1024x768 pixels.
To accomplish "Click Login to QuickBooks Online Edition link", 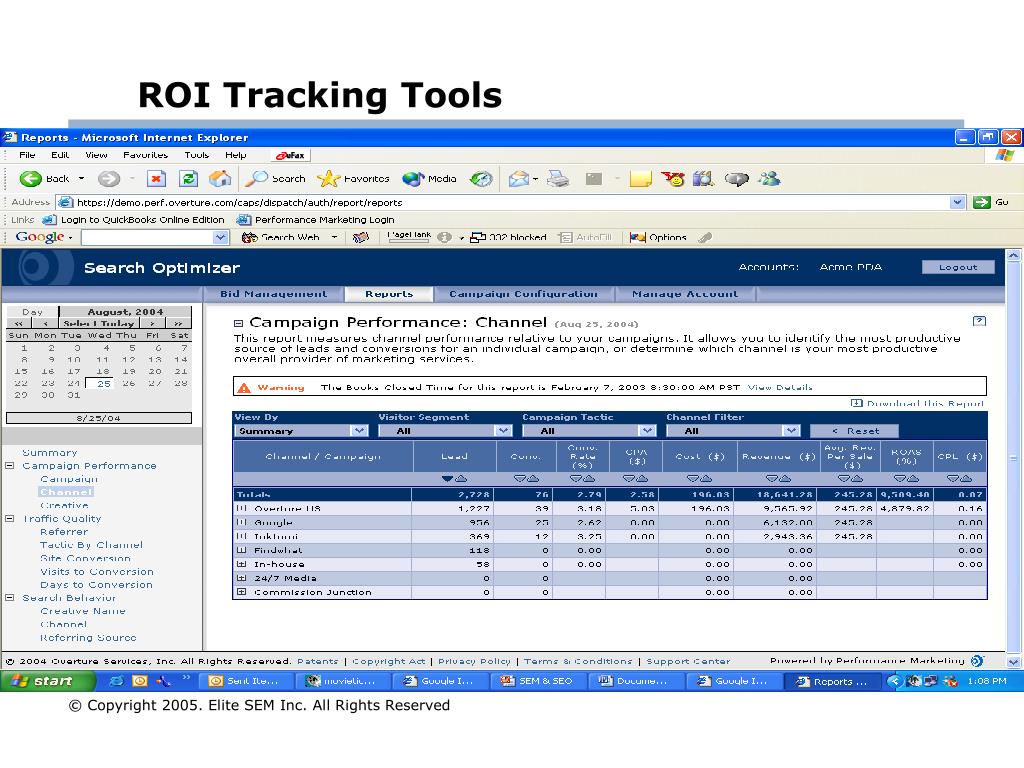I will (x=134, y=219).
